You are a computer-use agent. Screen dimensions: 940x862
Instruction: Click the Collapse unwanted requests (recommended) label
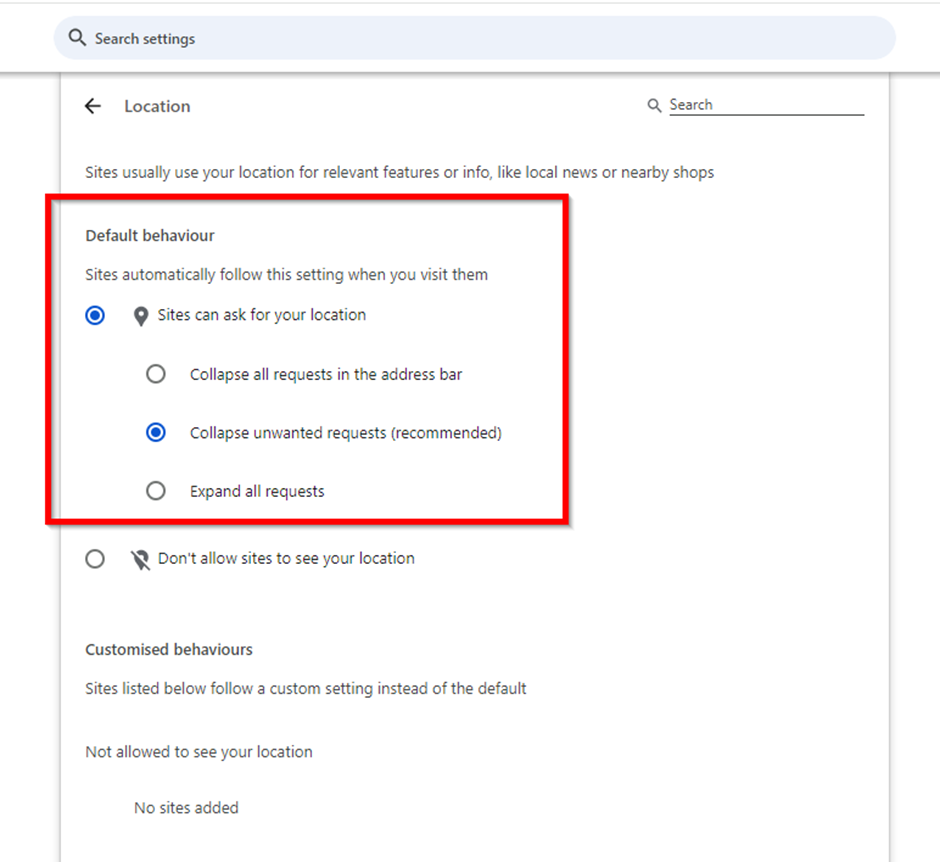(x=346, y=433)
